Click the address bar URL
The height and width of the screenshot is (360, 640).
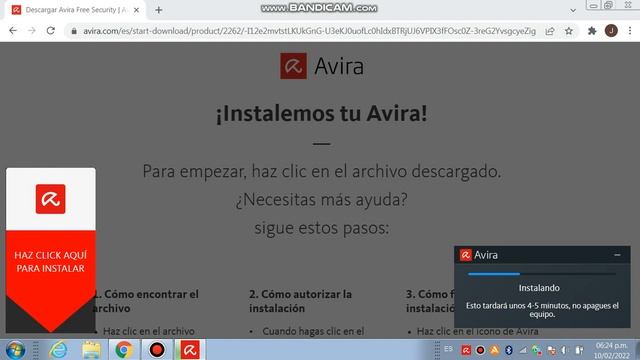click(309, 31)
